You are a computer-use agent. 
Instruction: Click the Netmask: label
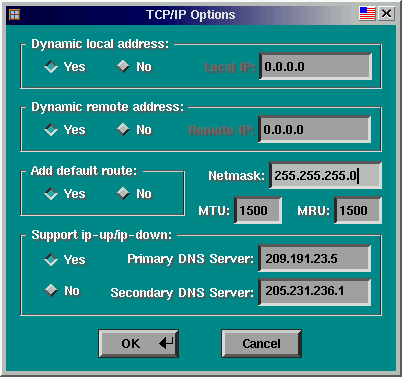(x=237, y=176)
